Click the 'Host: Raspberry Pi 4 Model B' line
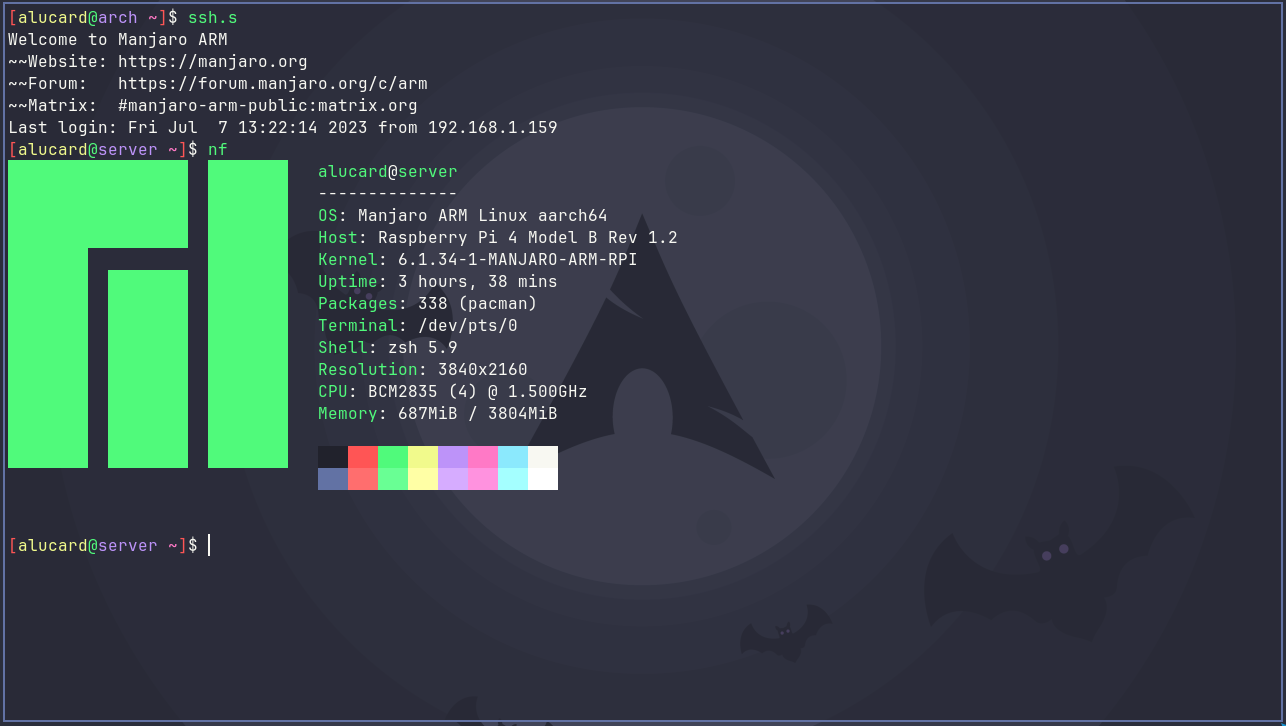1286x726 pixels. point(498,238)
